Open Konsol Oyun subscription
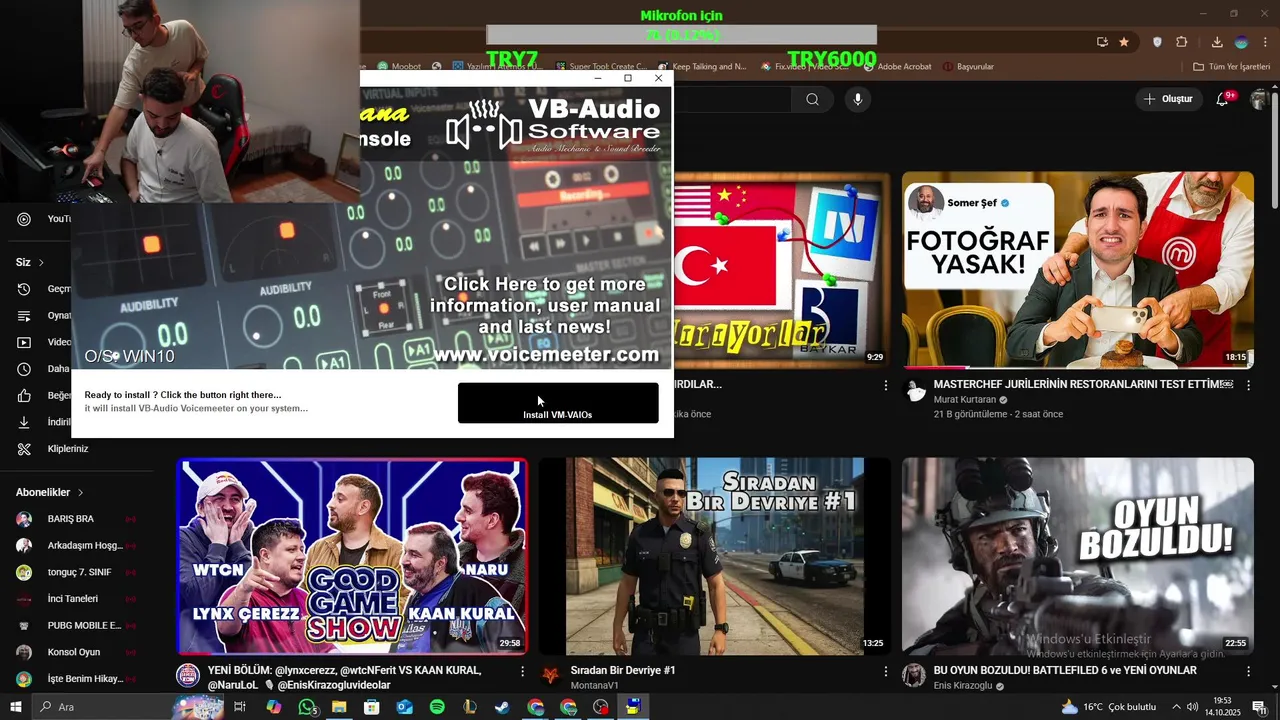1280x720 pixels. pos(75,652)
